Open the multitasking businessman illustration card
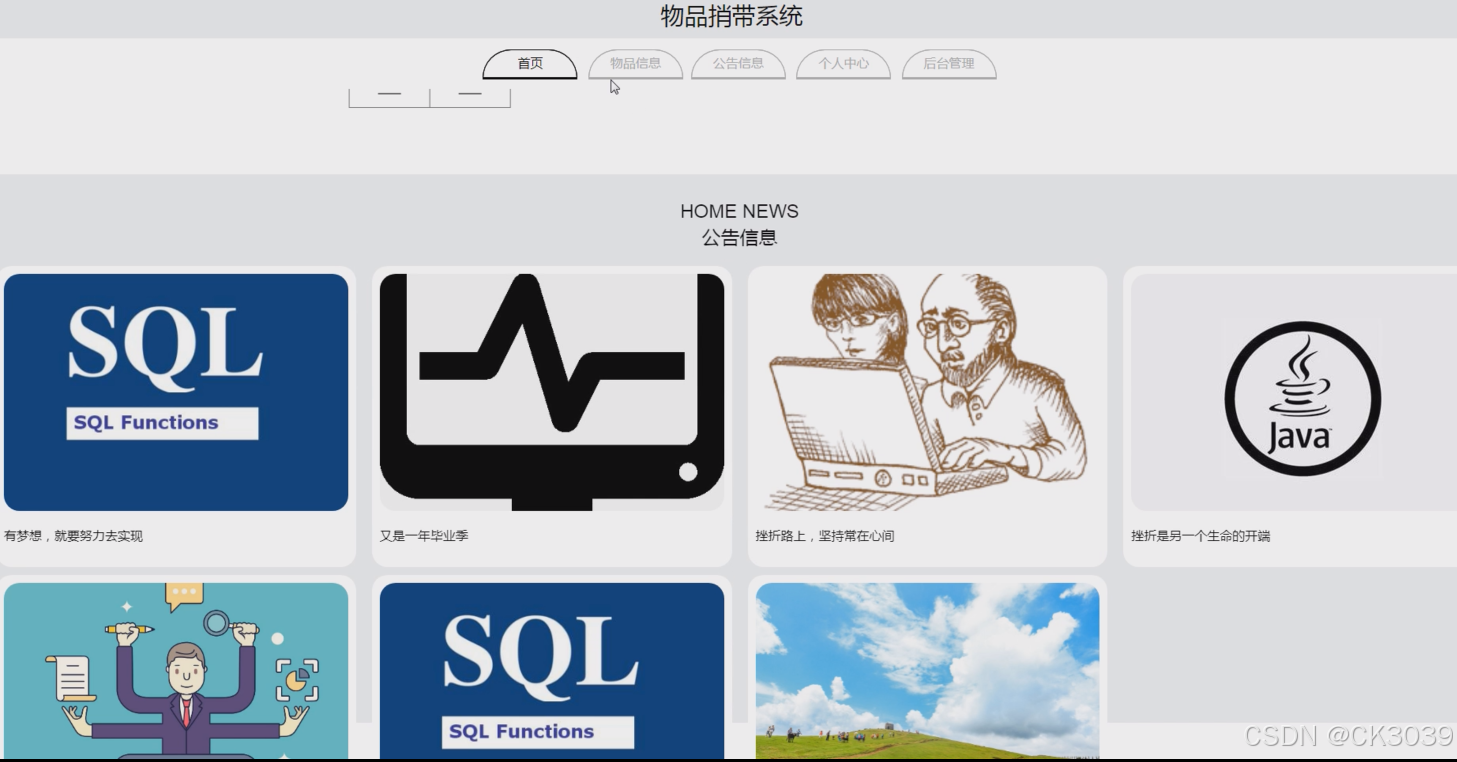Viewport: 1457px width, 762px height. (x=176, y=671)
